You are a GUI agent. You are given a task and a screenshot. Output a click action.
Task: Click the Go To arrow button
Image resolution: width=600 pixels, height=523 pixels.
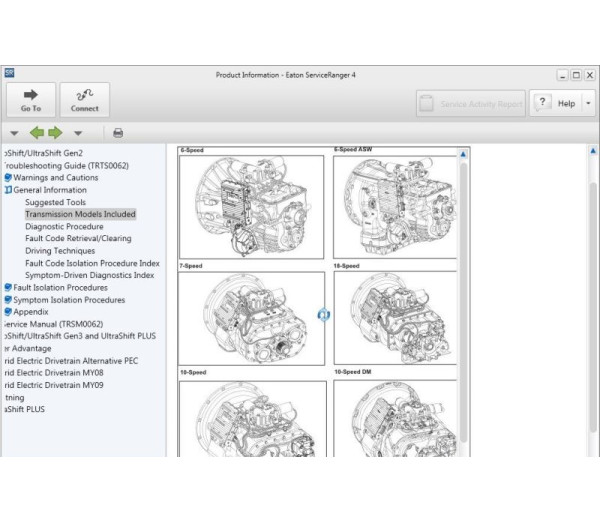tap(31, 100)
